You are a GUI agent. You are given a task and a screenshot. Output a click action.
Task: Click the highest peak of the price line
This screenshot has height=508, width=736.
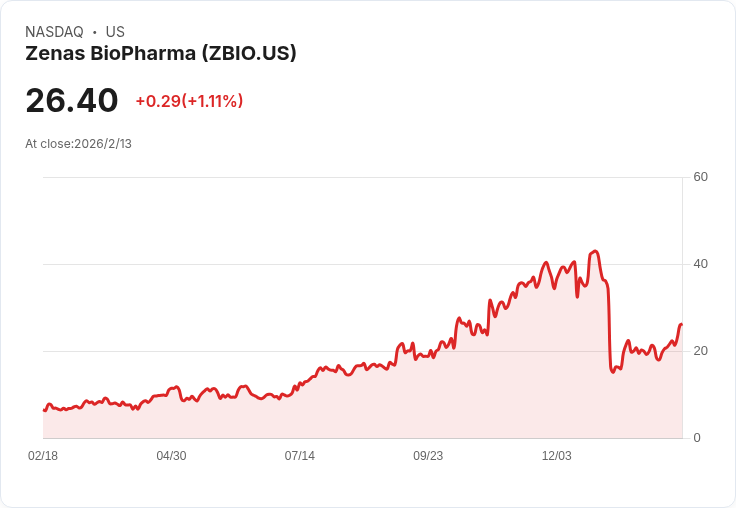[595, 252]
